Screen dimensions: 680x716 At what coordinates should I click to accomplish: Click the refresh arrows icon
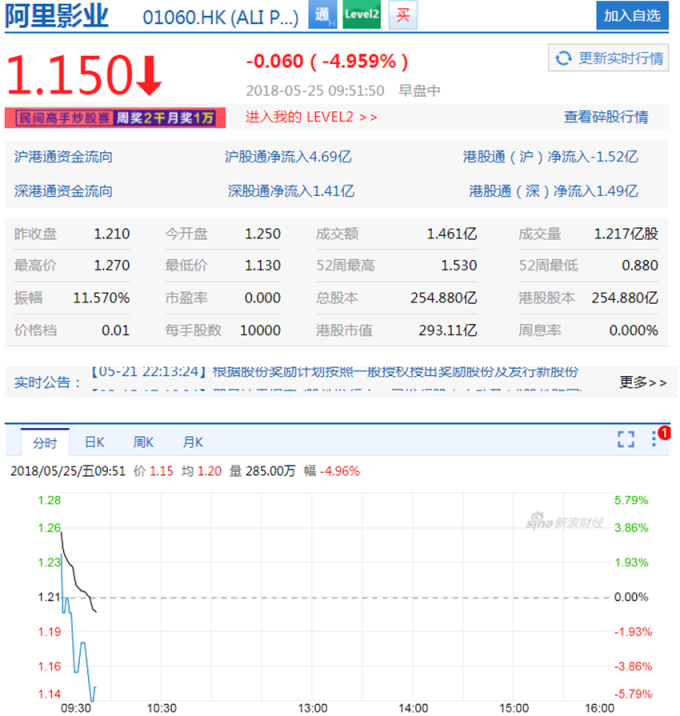(563, 58)
